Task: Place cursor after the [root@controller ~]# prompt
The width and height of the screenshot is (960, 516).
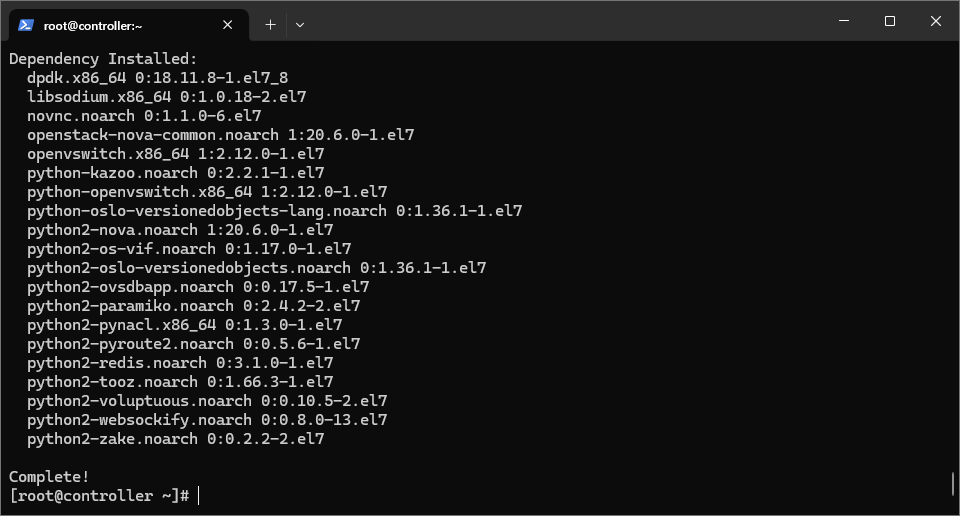Action: click(x=199, y=496)
